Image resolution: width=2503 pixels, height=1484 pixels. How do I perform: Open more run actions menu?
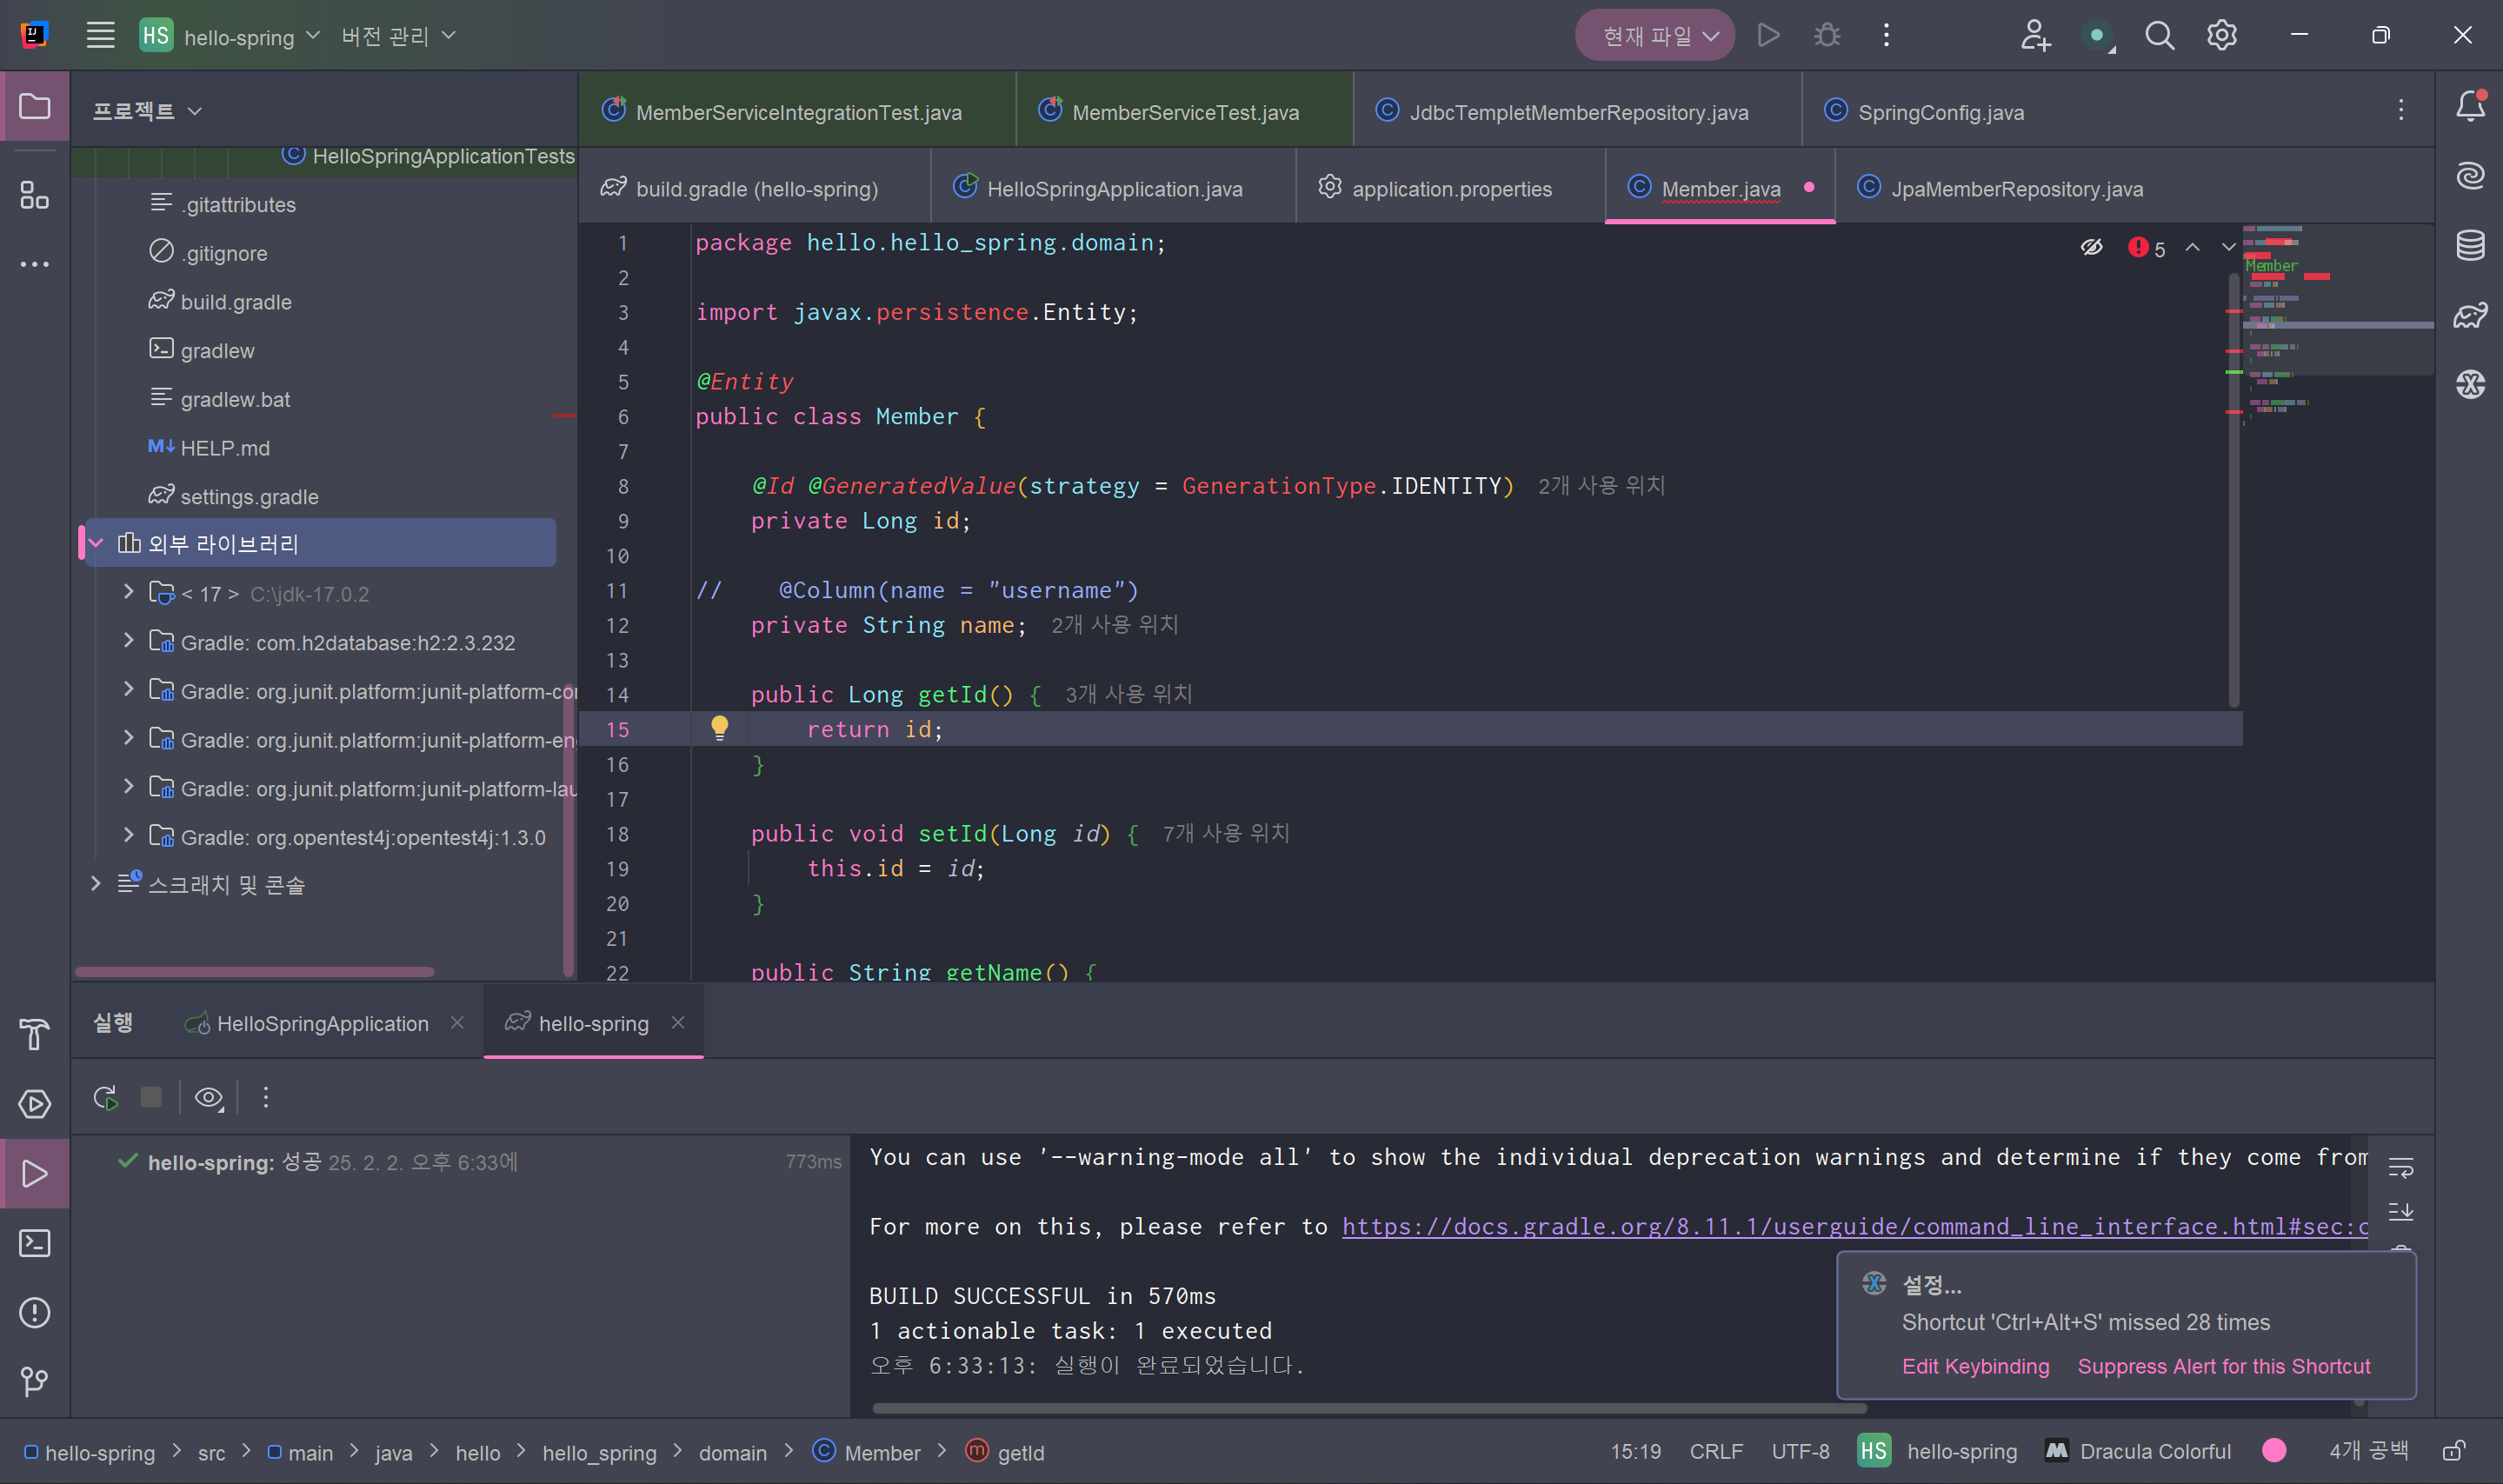click(x=1886, y=36)
